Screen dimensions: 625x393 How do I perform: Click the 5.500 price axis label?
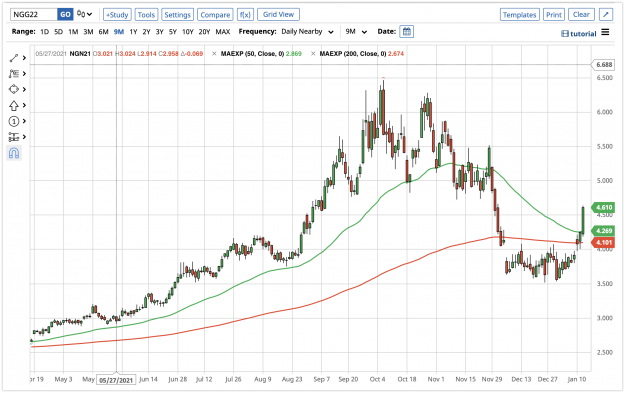click(605, 146)
